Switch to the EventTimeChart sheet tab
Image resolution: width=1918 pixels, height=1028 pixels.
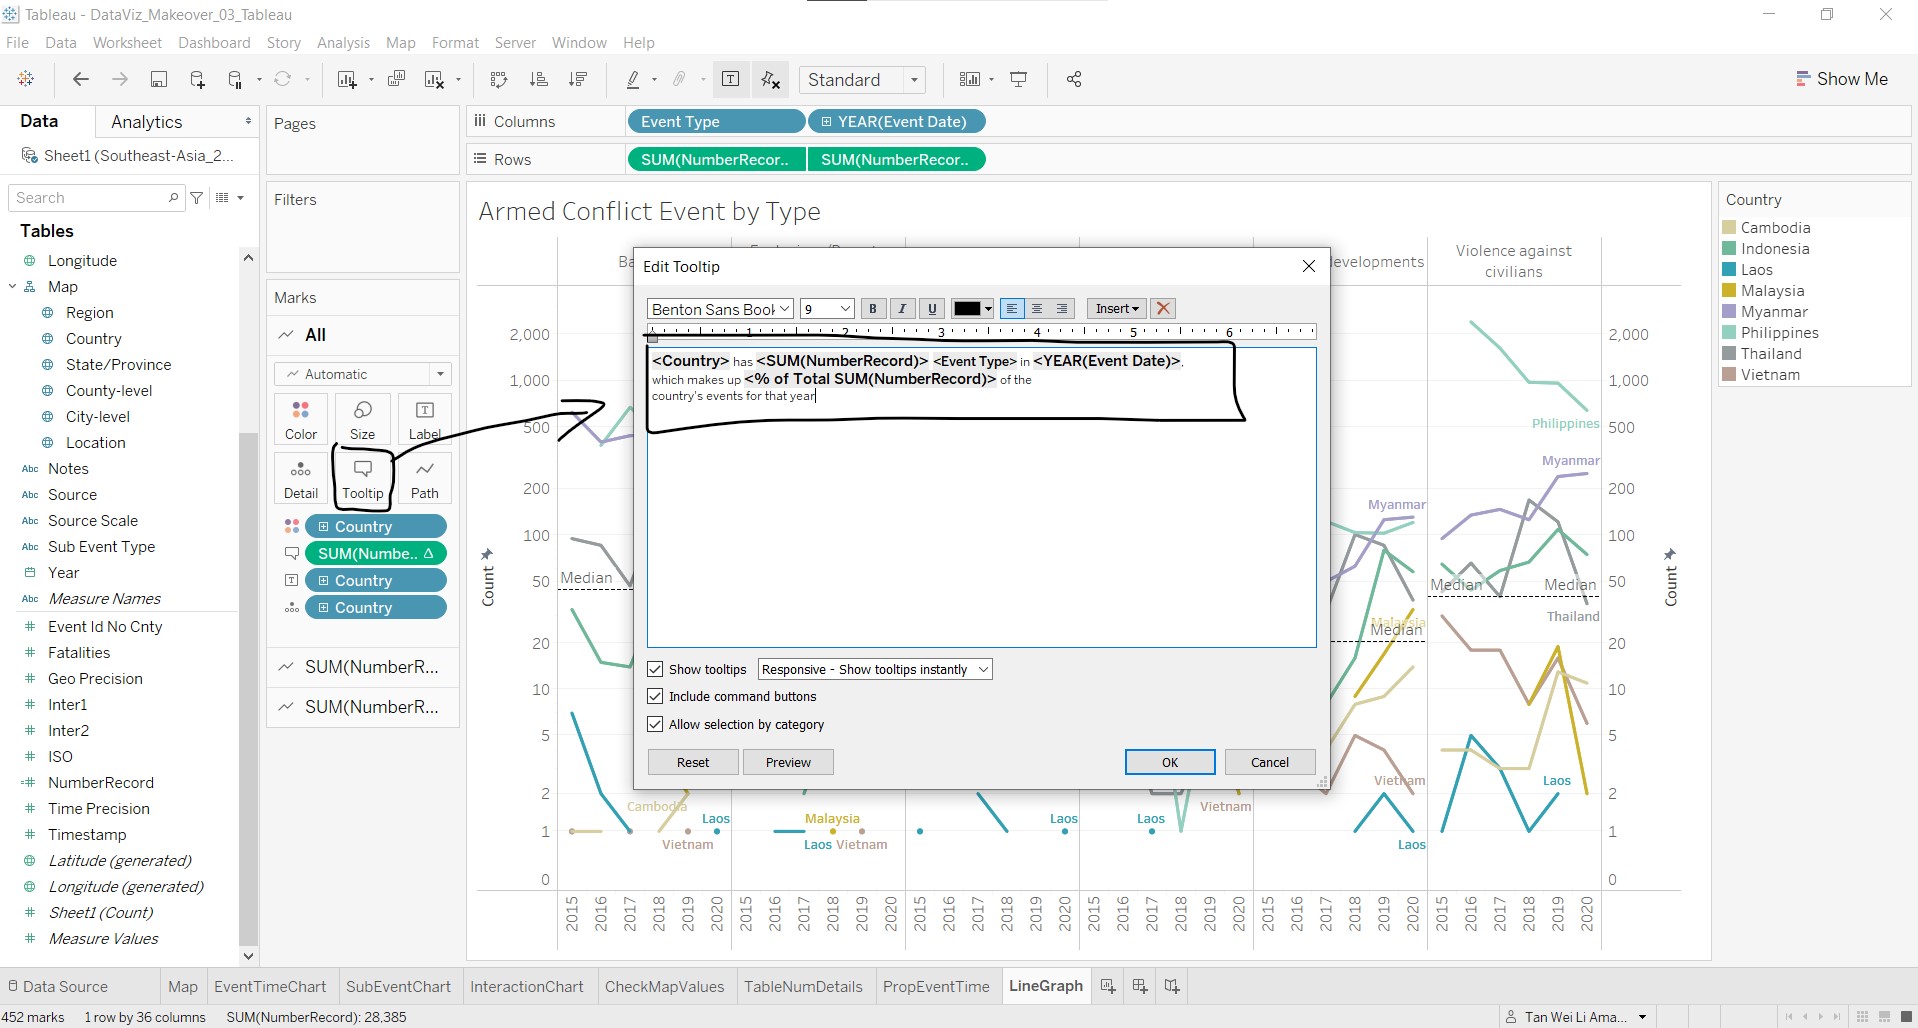[x=270, y=986]
